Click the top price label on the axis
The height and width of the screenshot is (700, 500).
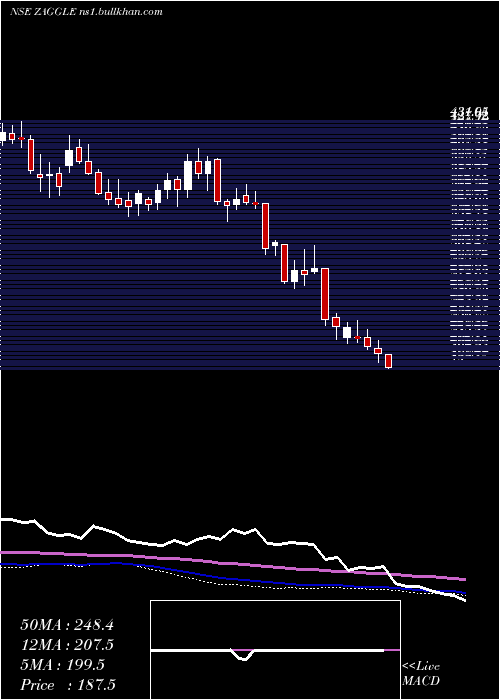pos(470,112)
